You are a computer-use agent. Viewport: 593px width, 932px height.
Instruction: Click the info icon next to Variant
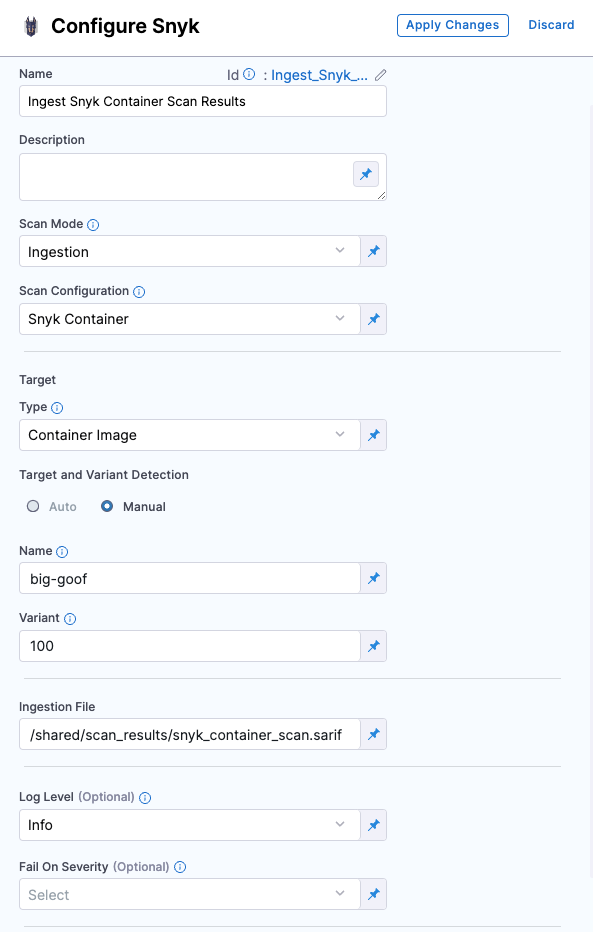pyautogui.click(x=70, y=619)
